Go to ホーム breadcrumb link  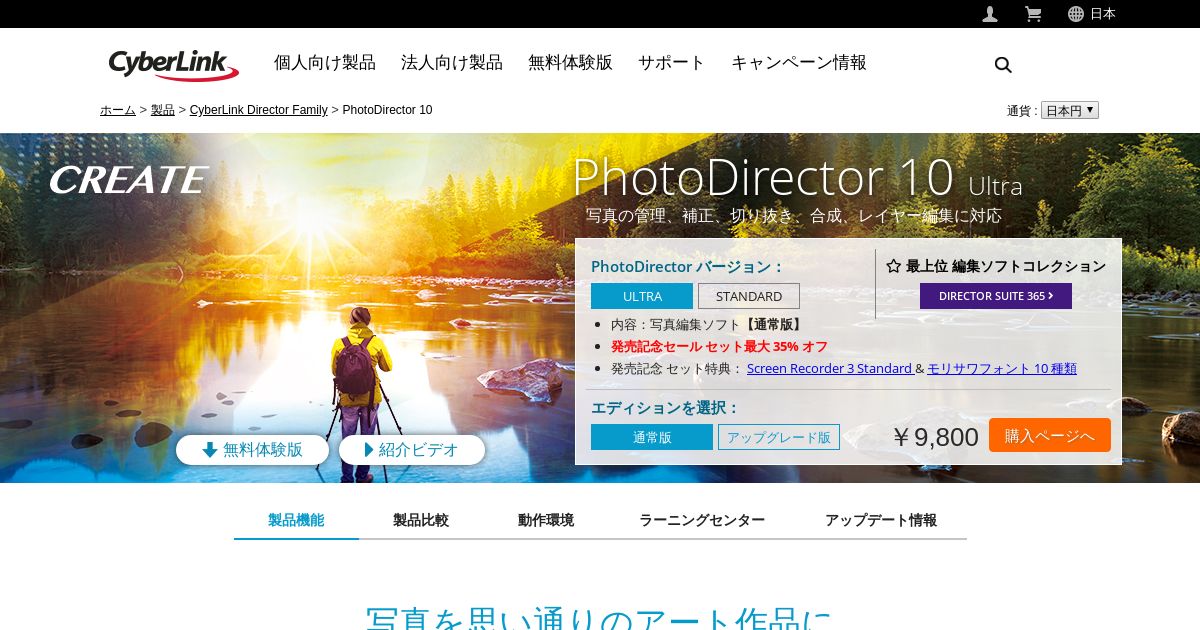(118, 110)
